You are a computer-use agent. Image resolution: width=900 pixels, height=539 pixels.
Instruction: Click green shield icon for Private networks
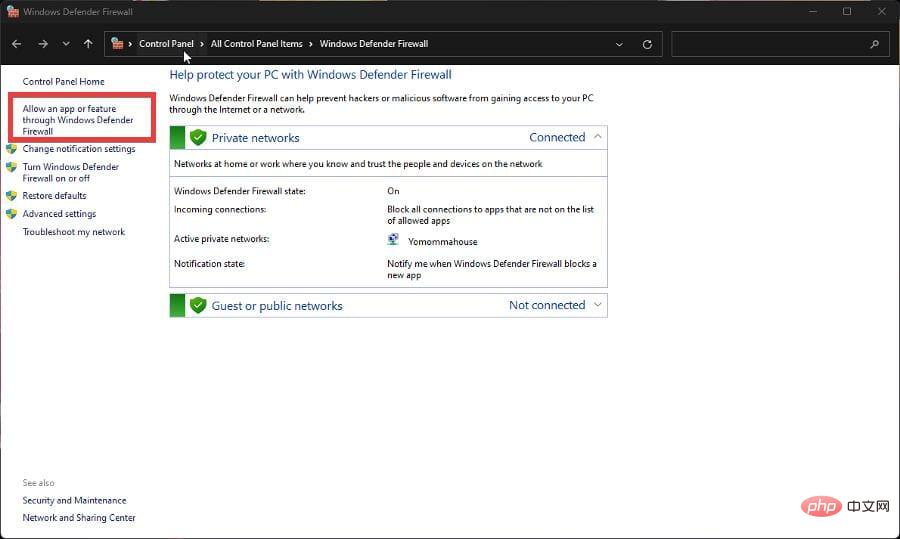coord(198,138)
